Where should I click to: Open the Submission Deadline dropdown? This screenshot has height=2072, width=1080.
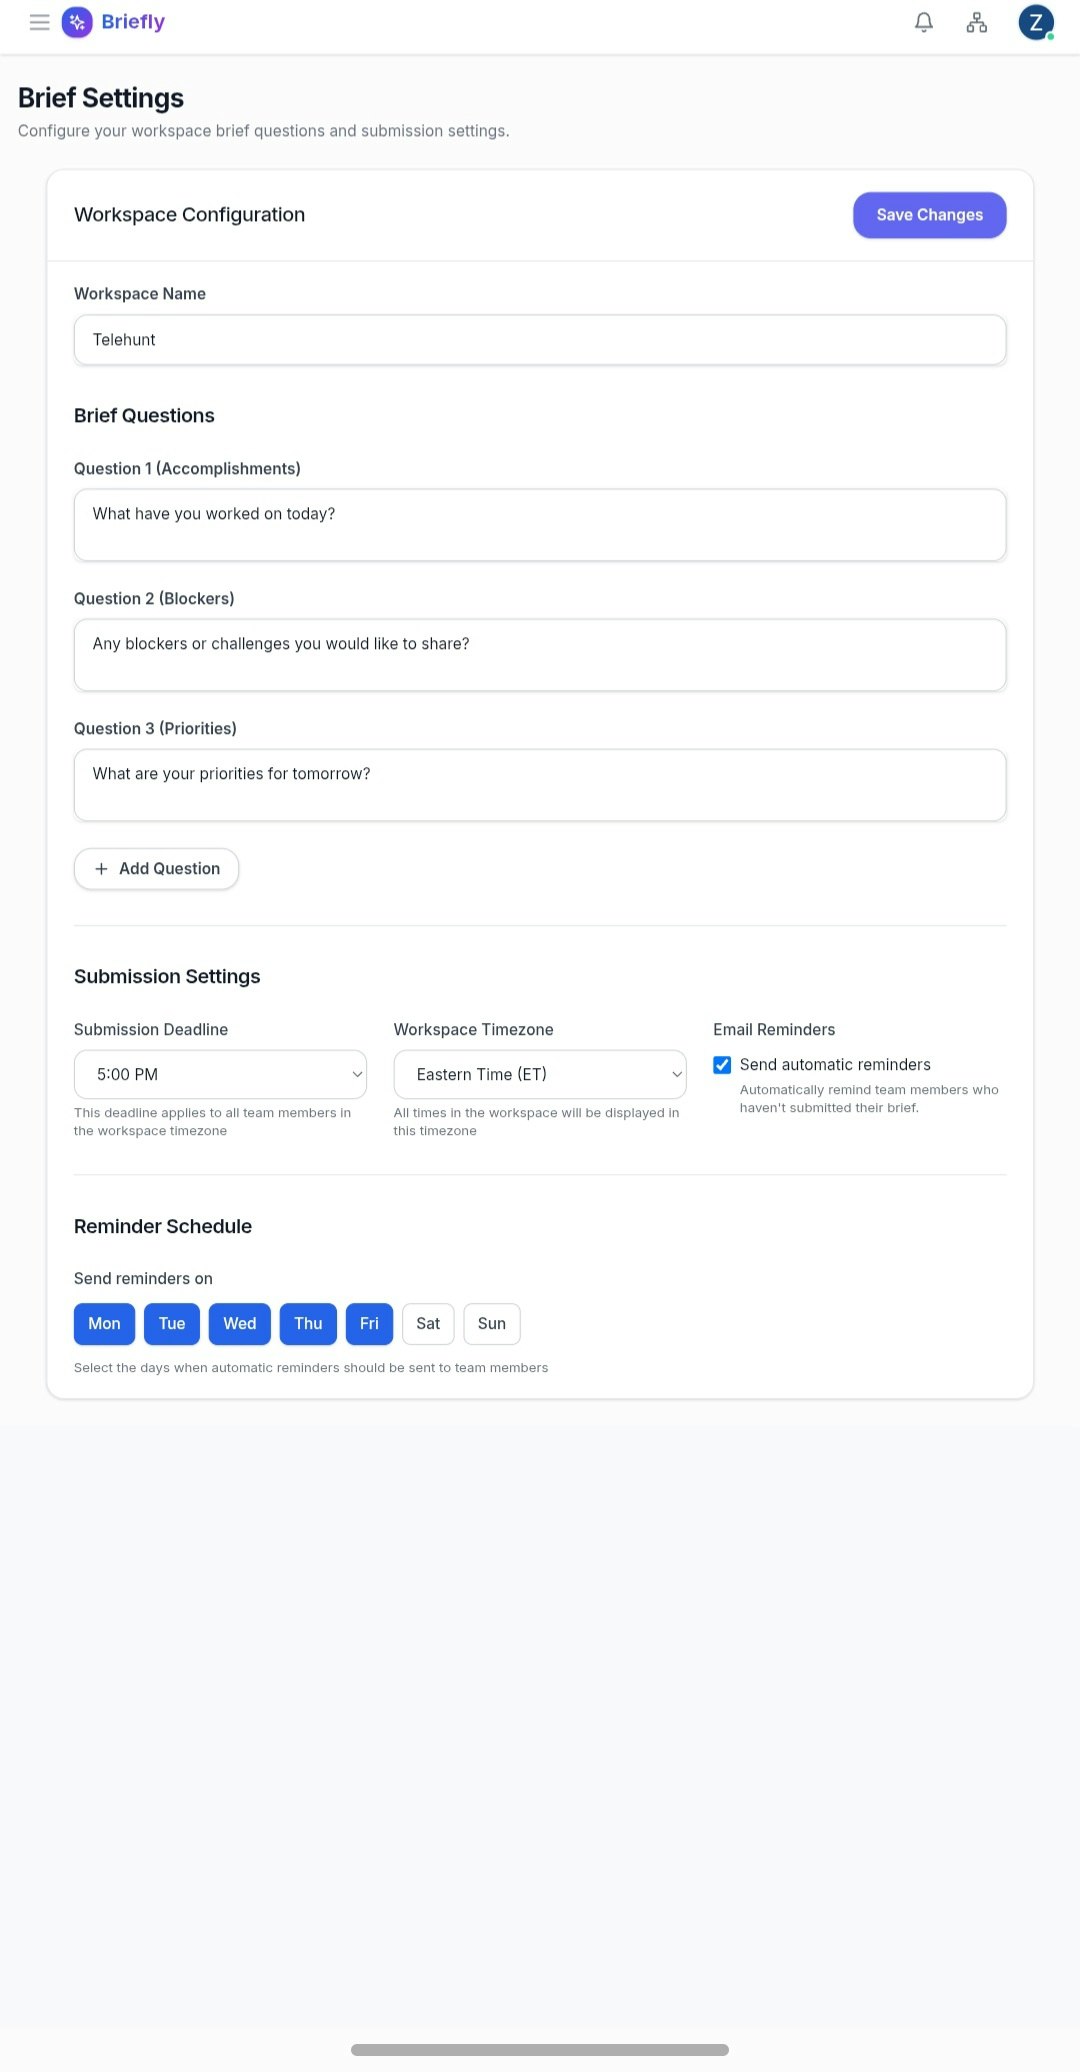[220, 1075]
